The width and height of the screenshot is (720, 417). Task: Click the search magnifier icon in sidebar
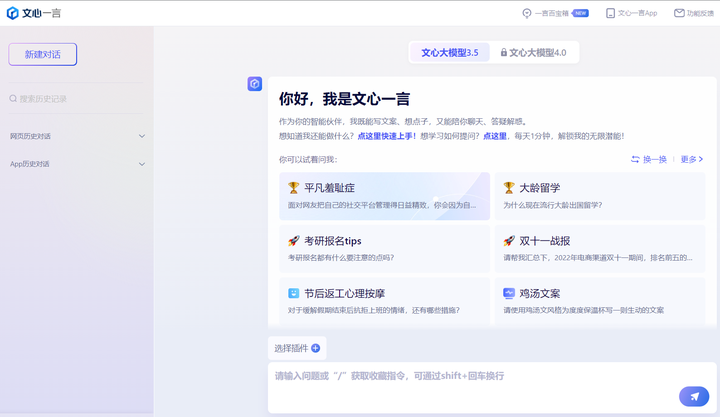13,98
